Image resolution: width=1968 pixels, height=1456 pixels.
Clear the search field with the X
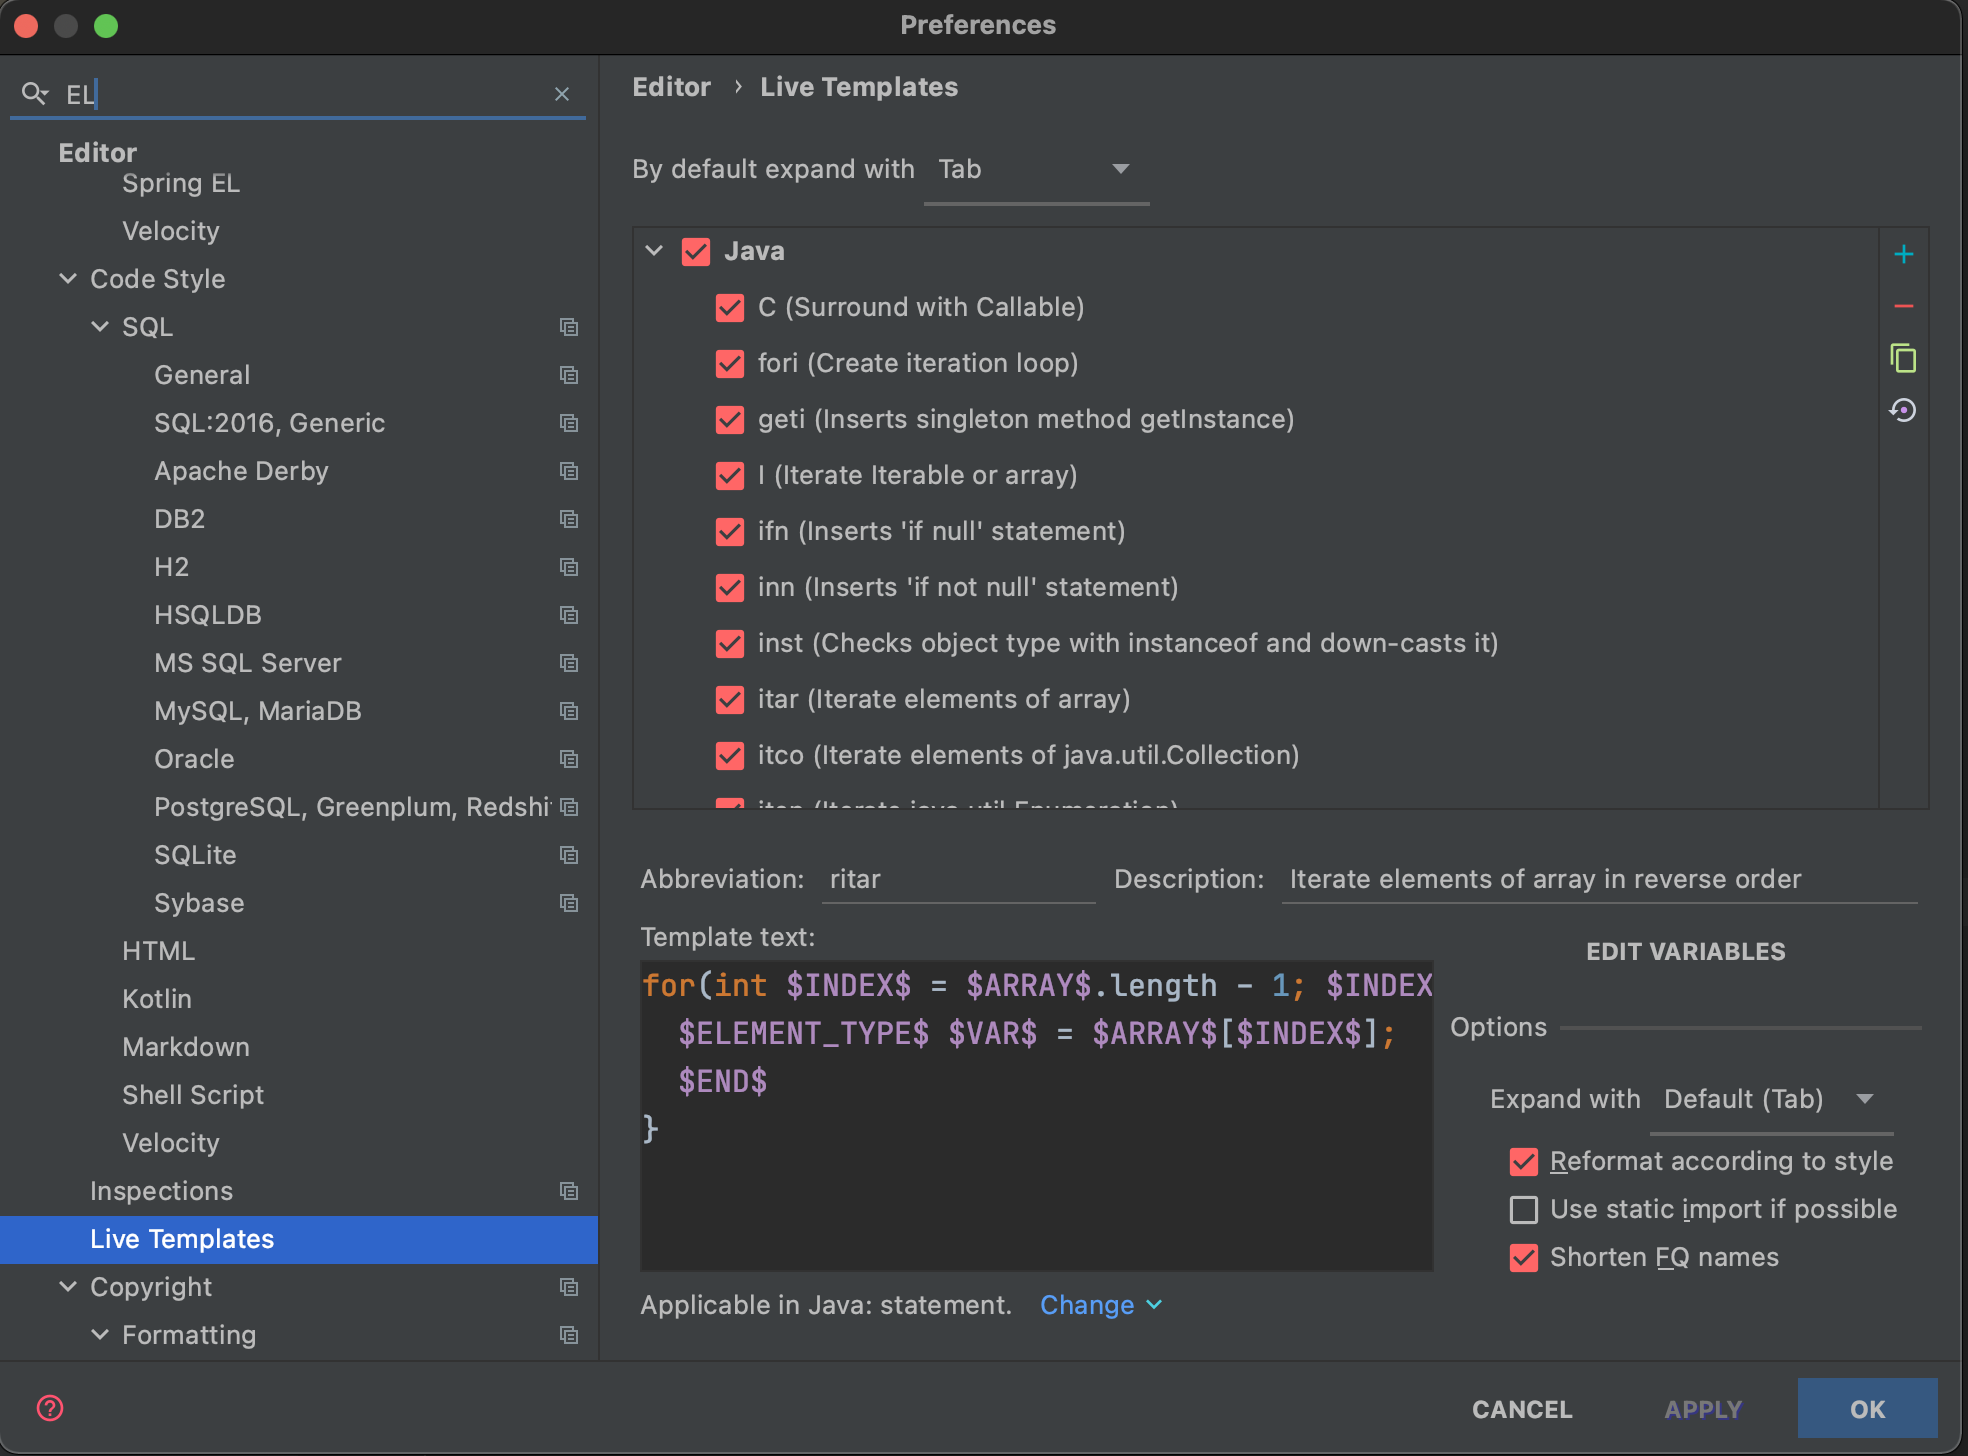(561, 93)
